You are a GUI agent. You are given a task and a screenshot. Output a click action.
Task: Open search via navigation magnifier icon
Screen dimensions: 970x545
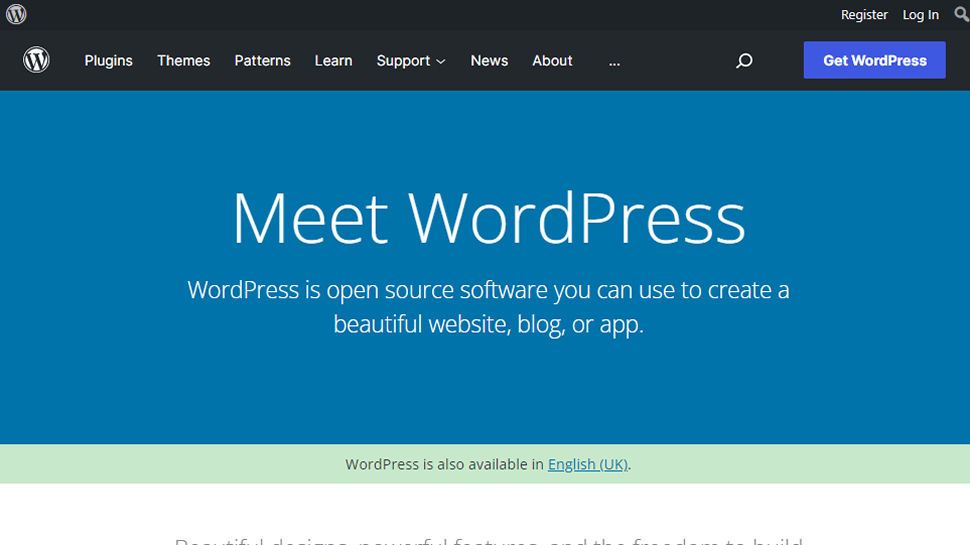pos(744,61)
